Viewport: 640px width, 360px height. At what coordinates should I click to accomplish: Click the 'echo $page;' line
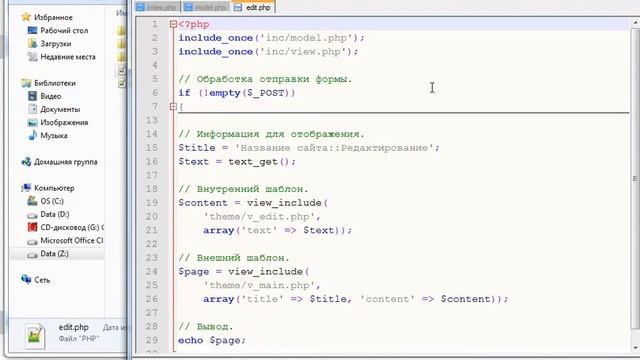click(212, 340)
